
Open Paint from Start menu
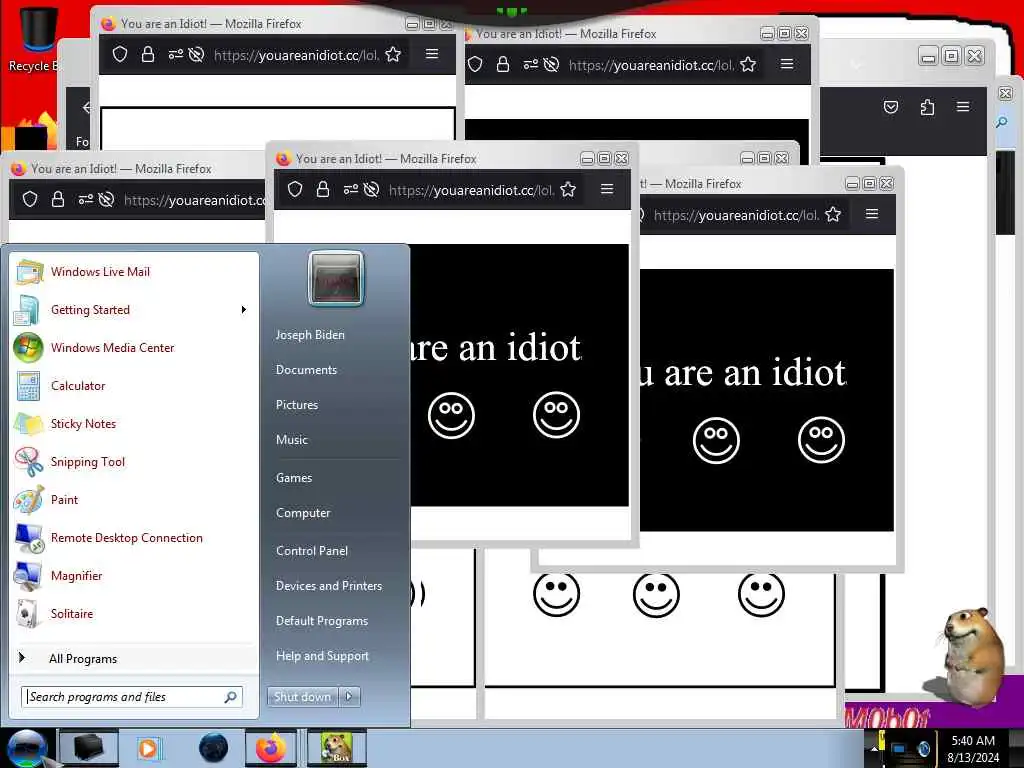[x=134, y=500]
